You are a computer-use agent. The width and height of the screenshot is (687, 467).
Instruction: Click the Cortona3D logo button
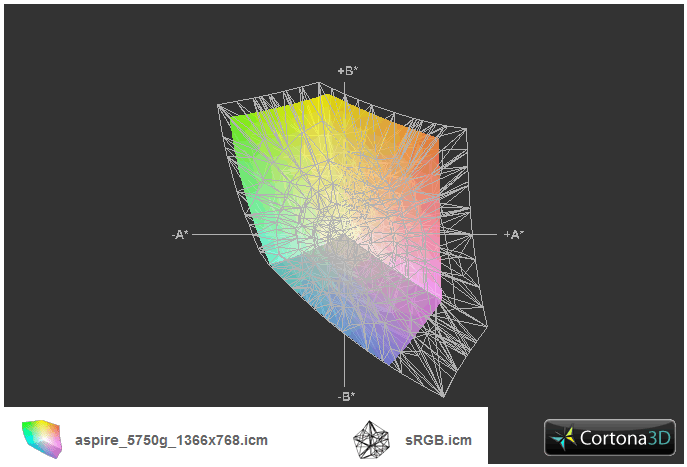pos(609,437)
